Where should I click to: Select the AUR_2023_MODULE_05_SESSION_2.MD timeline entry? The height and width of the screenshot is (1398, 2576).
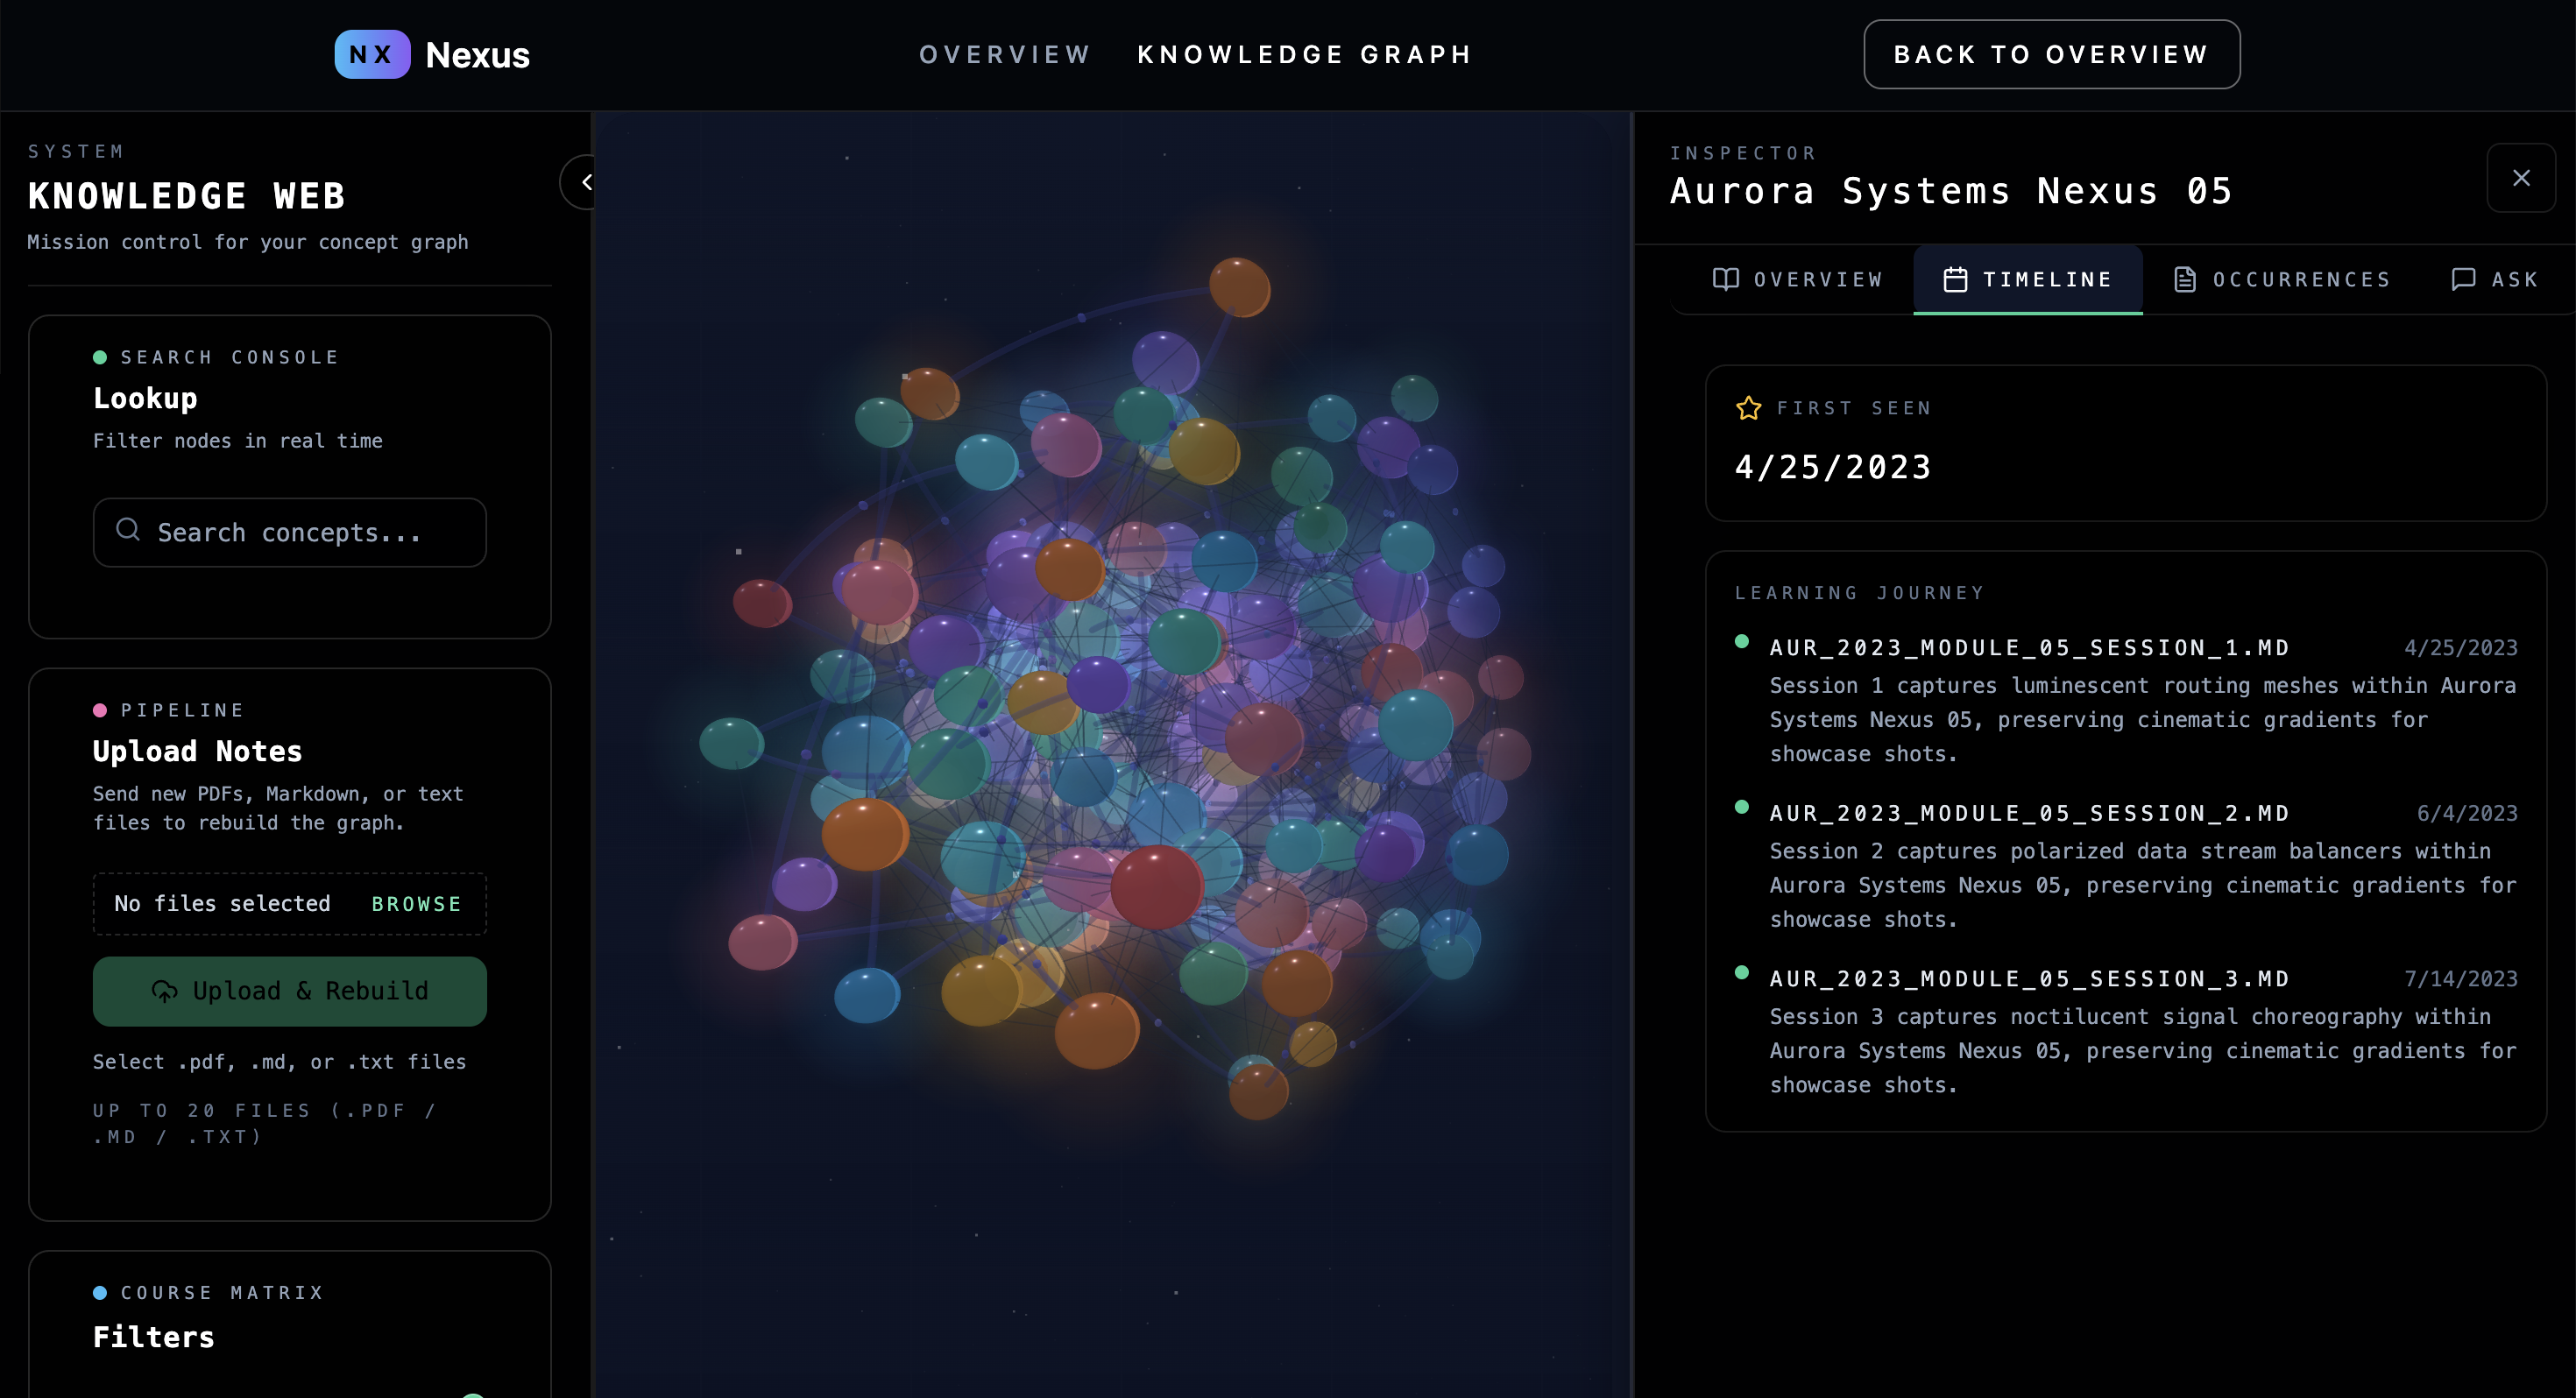click(x=2029, y=814)
